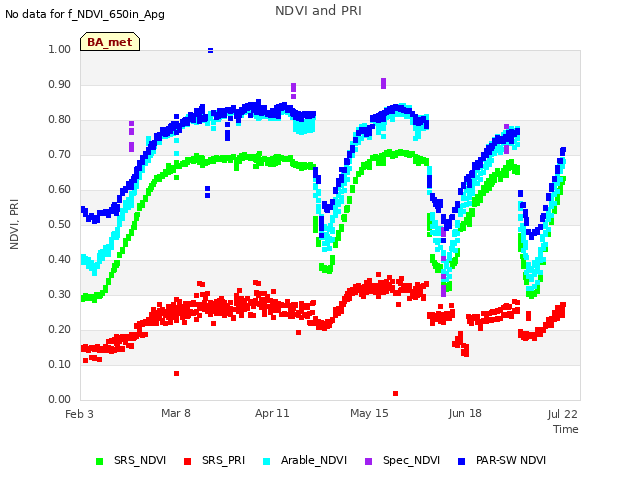
Task: Click the Apr 11 x-axis tick label
Action: [x=272, y=413]
